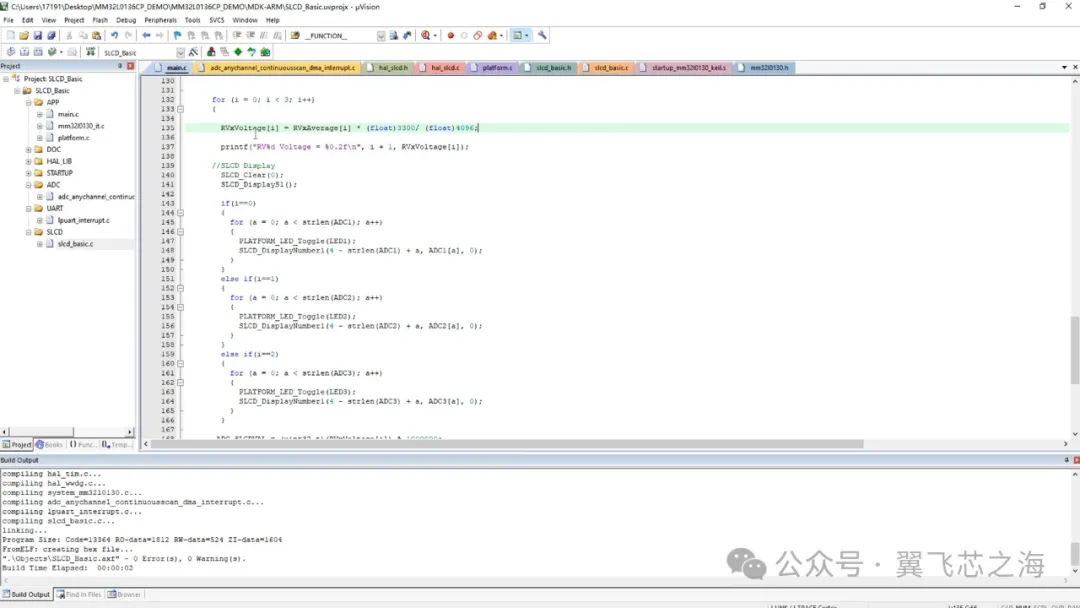Open the SLCD_Basic target selection dropdown
Image resolution: width=1080 pixels, height=608 pixels.
(x=180, y=51)
